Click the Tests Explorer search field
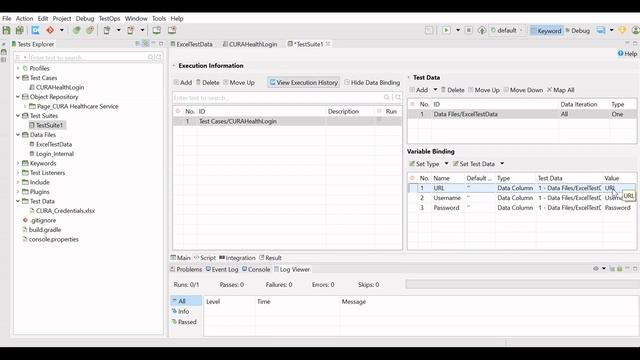Image resolution: width=640 pixels, height=360 pixels. [88, 58]
